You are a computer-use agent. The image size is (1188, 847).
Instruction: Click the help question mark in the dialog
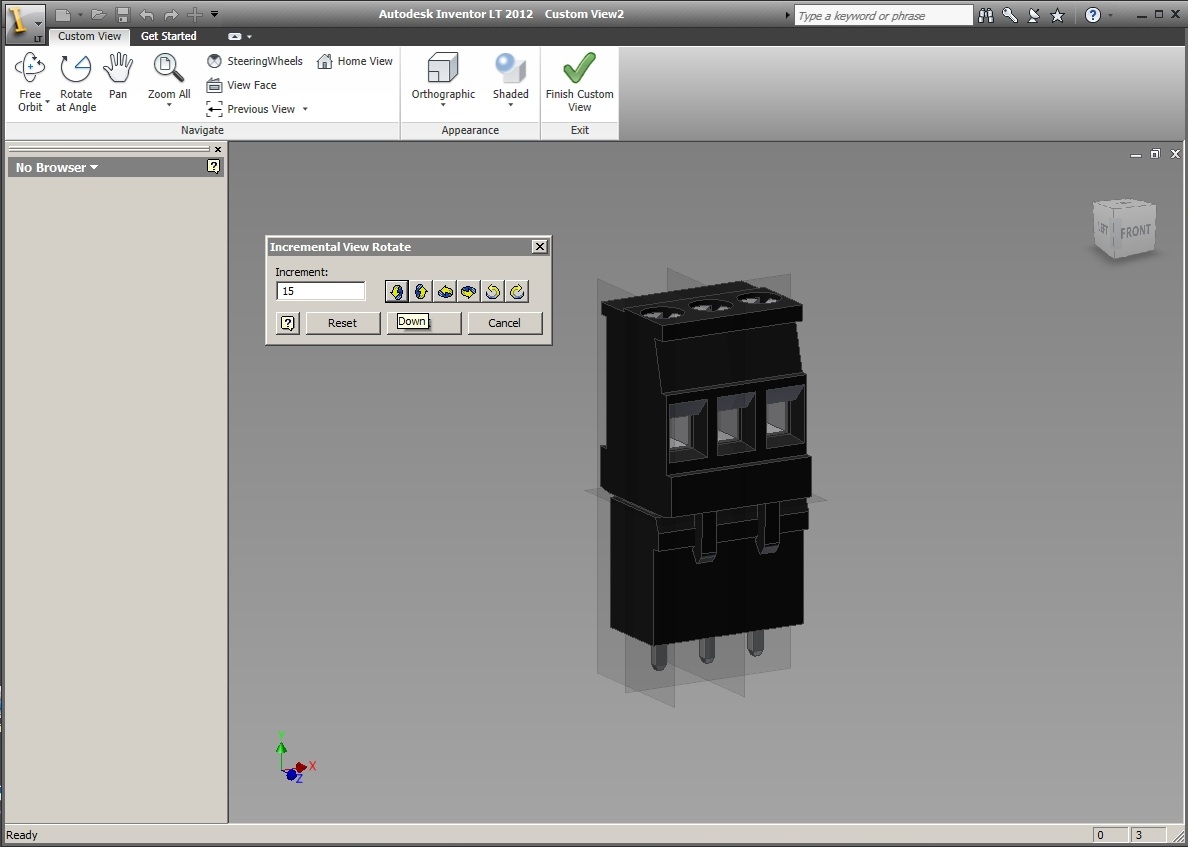[x=288, y=322]
